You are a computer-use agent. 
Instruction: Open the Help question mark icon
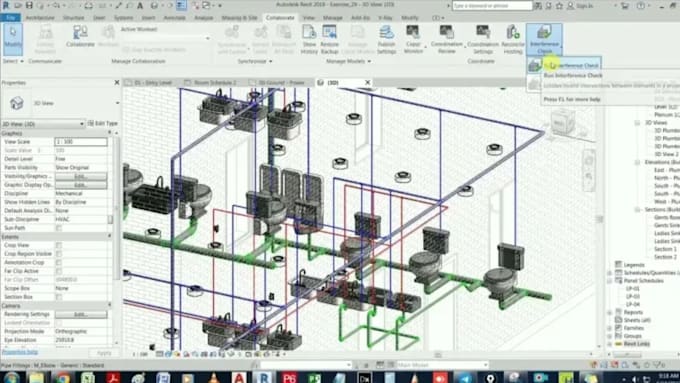[x=641, y=6]
